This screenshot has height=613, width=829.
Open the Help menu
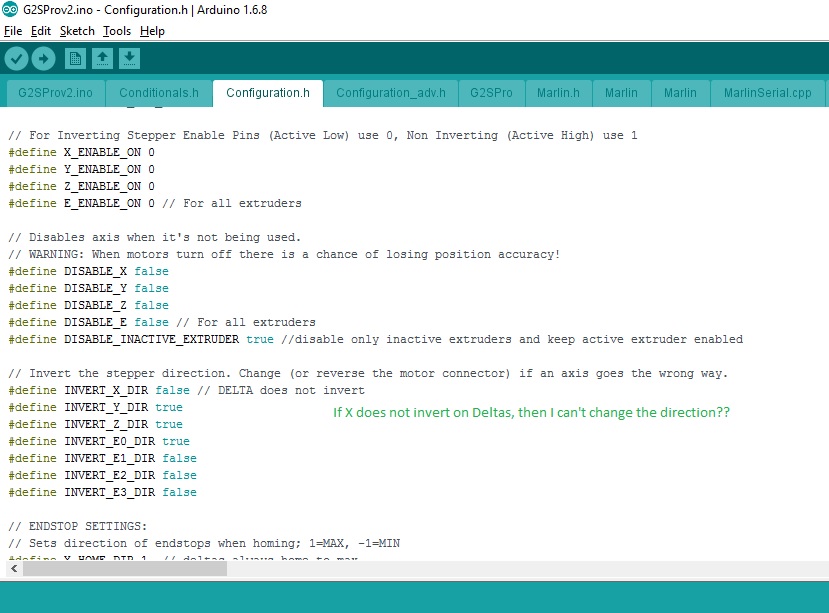click(152, 31)
